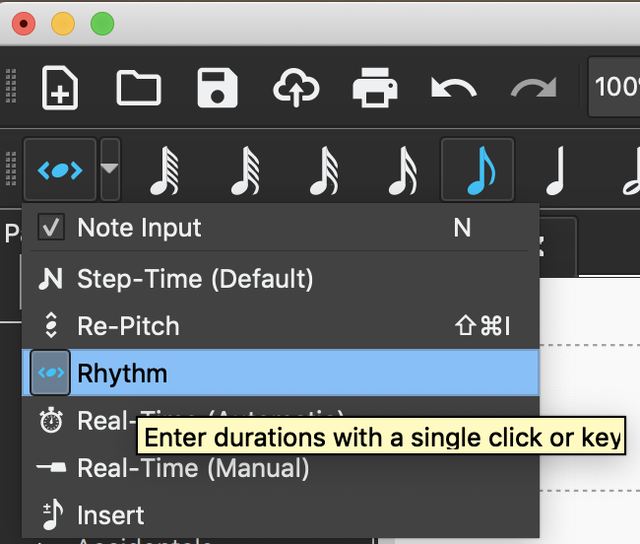Screen dimensions: 640x544
Task: Click the New Score icon
Action: point(60,87)
